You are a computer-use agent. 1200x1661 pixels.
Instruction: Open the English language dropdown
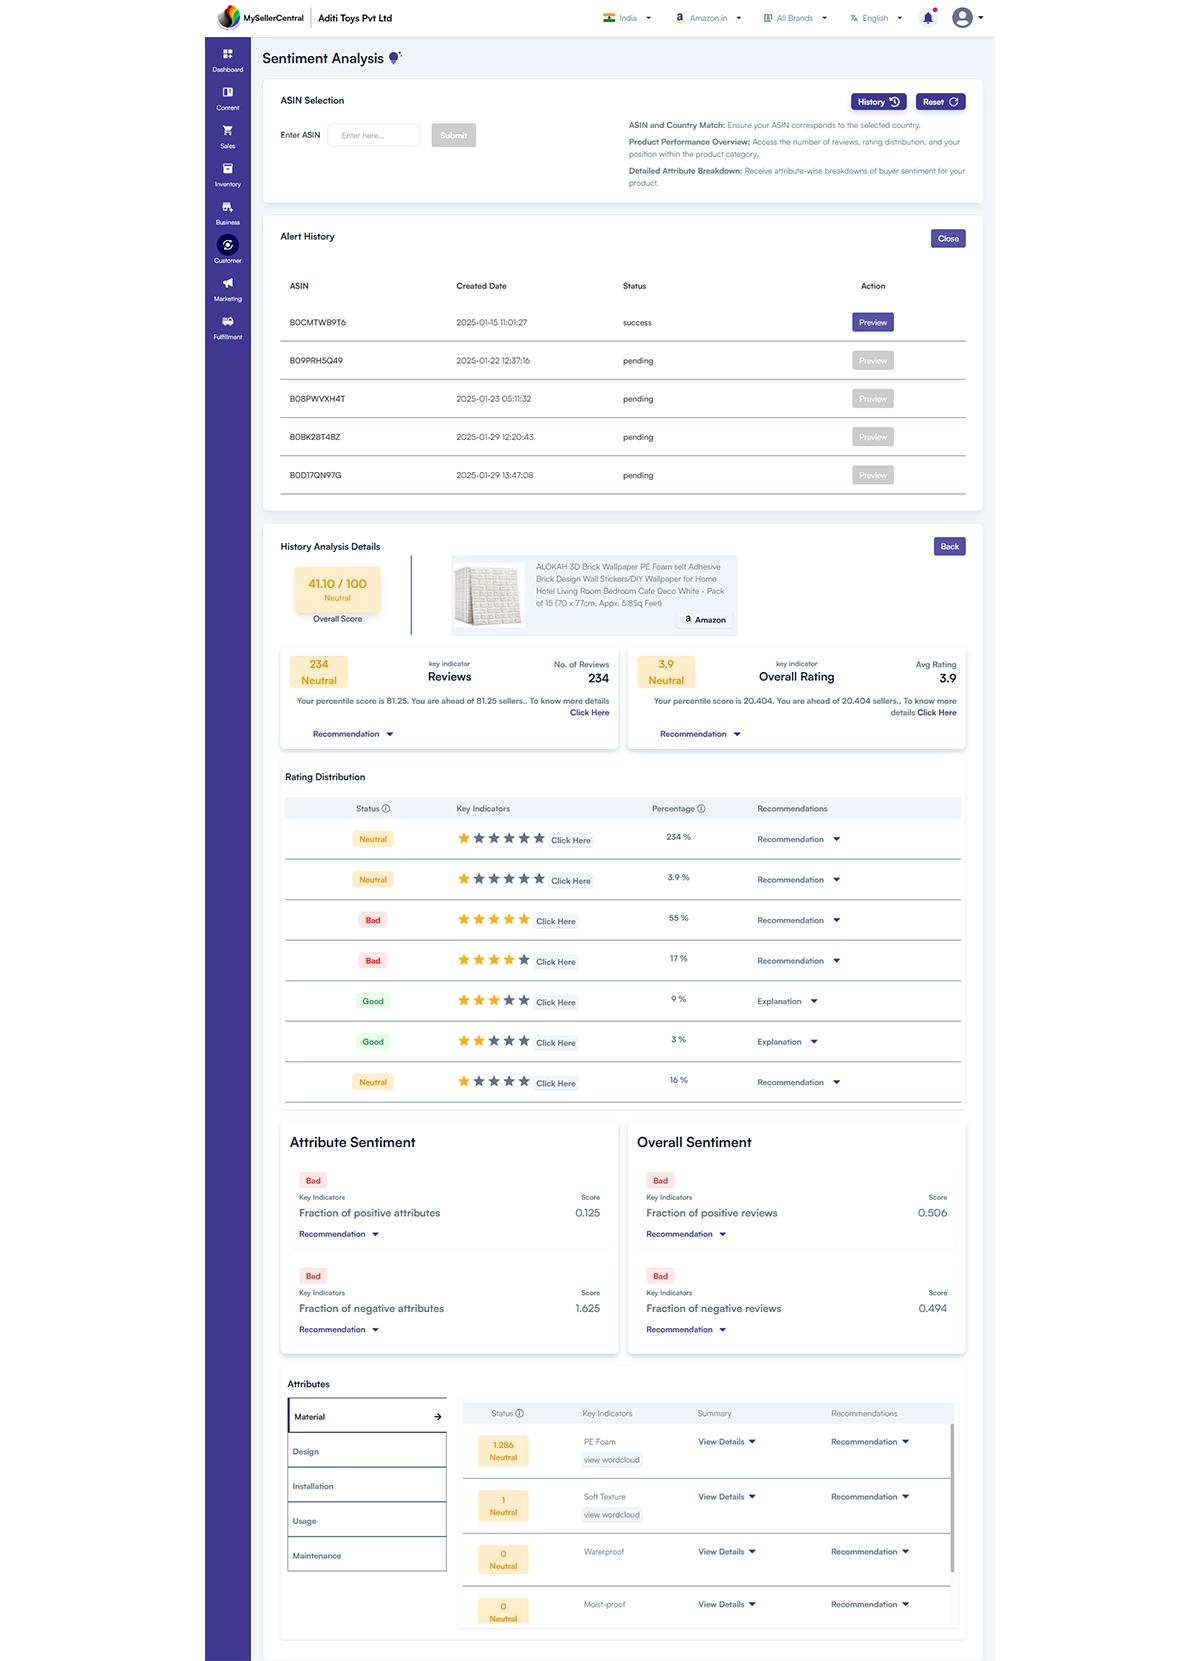[x=876, y=18]
